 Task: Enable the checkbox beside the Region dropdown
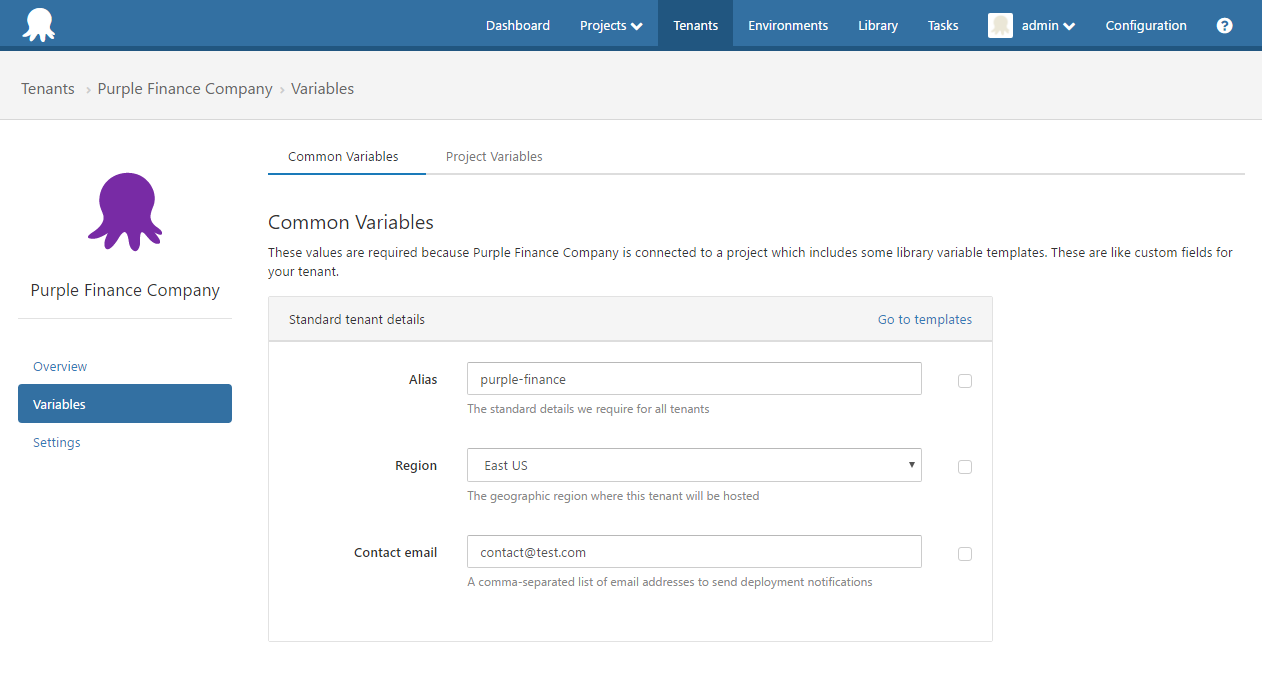pyautogui.click(x=964, y=467)
